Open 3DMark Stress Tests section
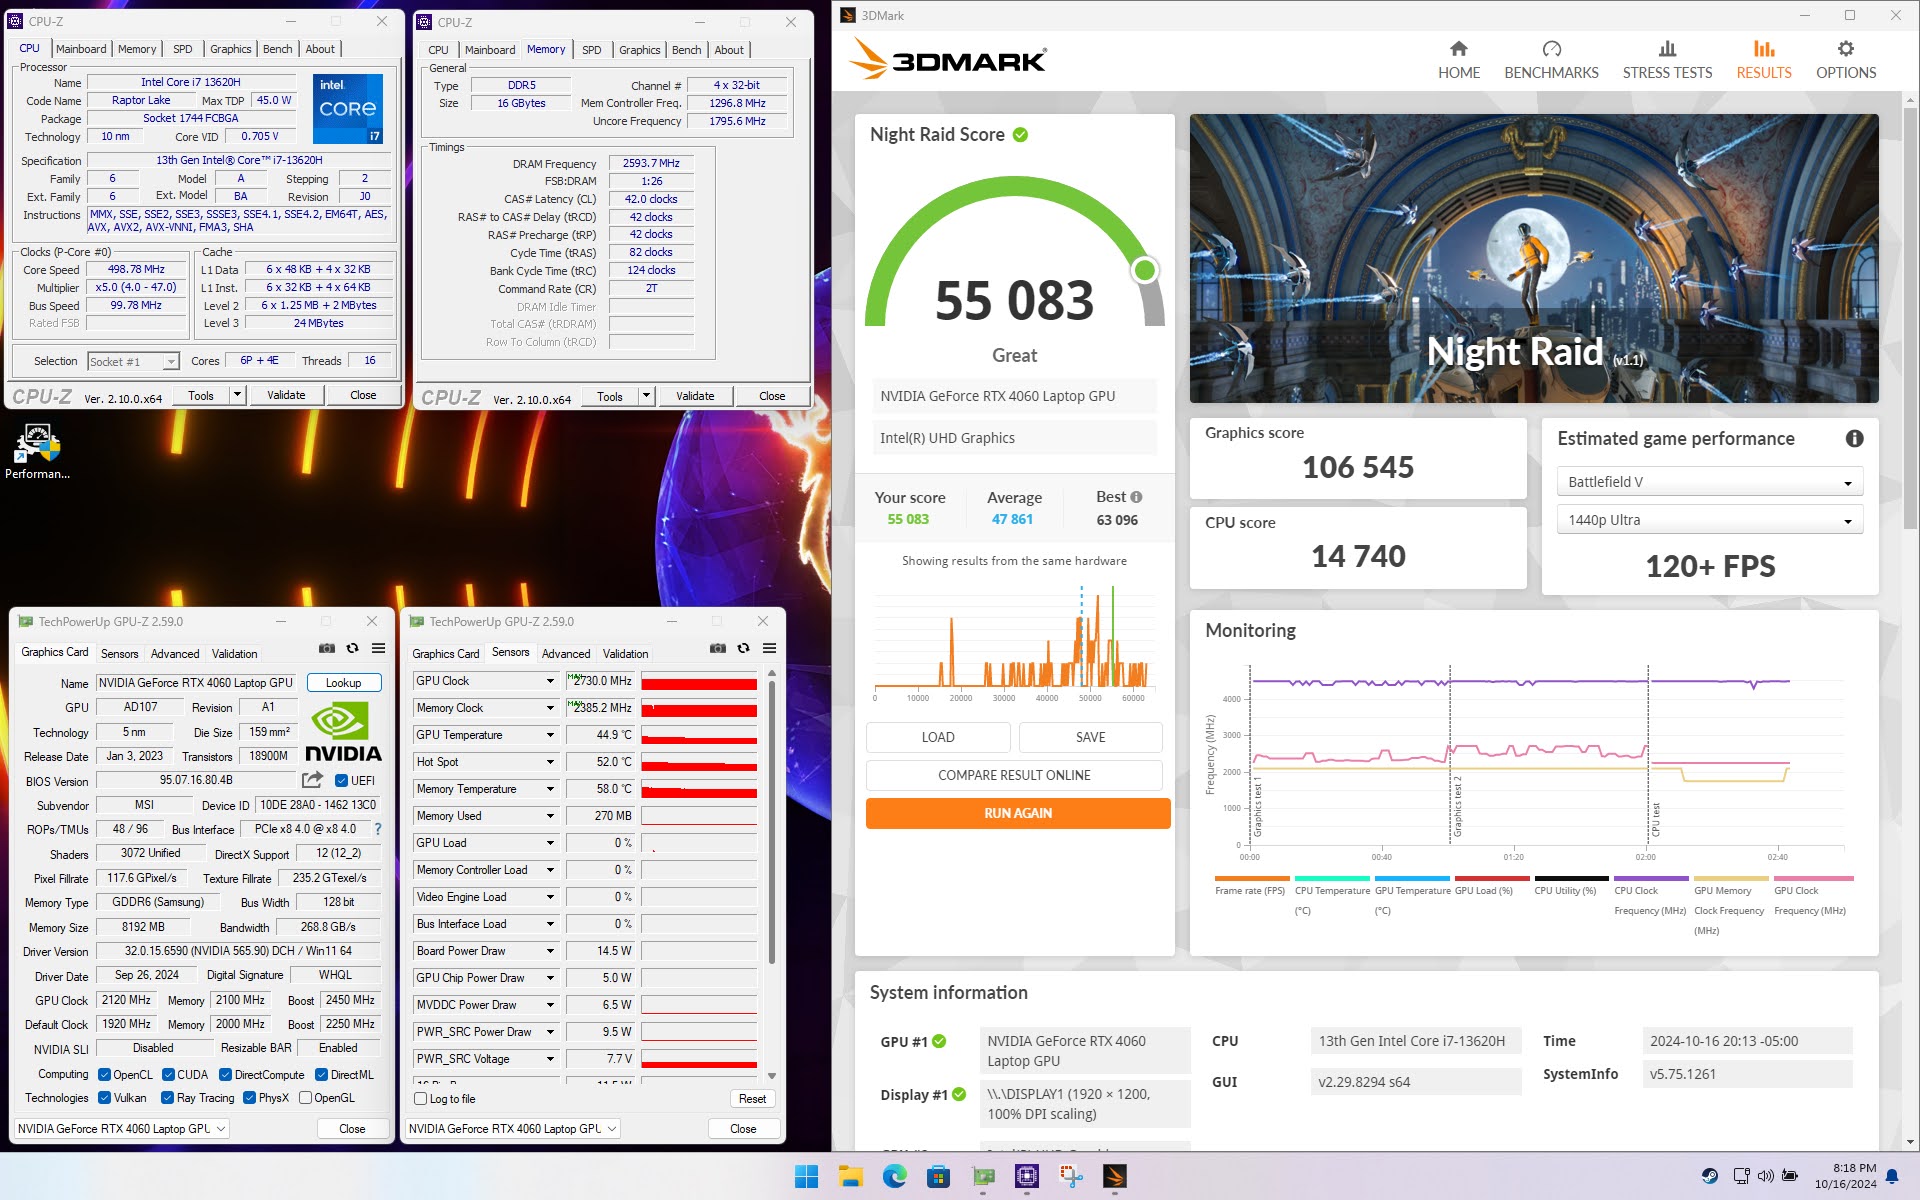Screen dimensions: 1920x1200 tap(1667, 60)
